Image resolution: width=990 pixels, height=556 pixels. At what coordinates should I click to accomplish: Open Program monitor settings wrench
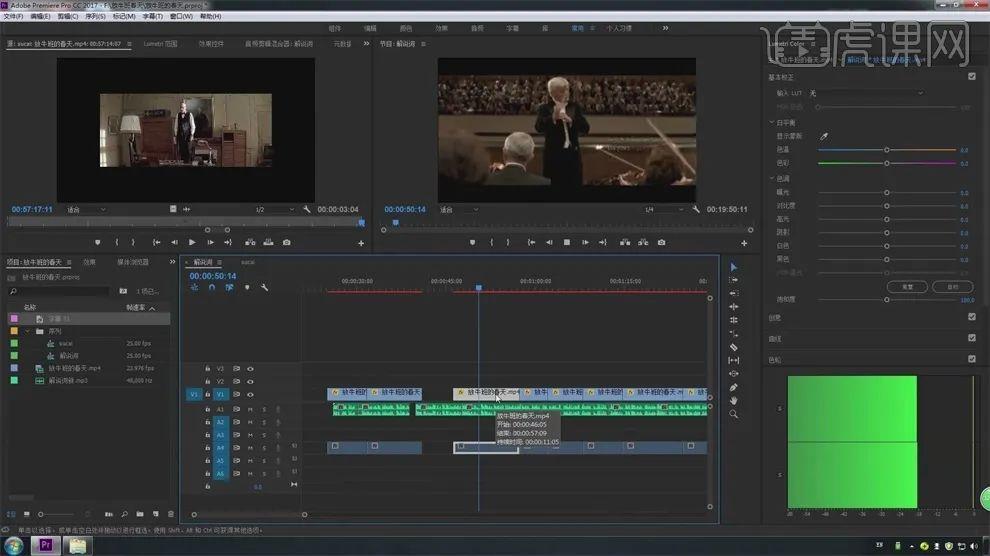point(696,210)
